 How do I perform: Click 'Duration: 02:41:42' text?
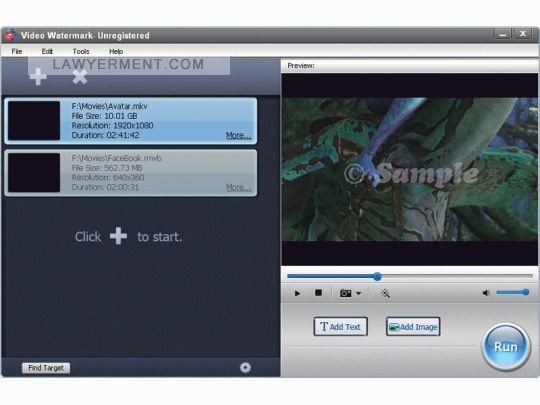pyautogui.click(x=105, y=135)
